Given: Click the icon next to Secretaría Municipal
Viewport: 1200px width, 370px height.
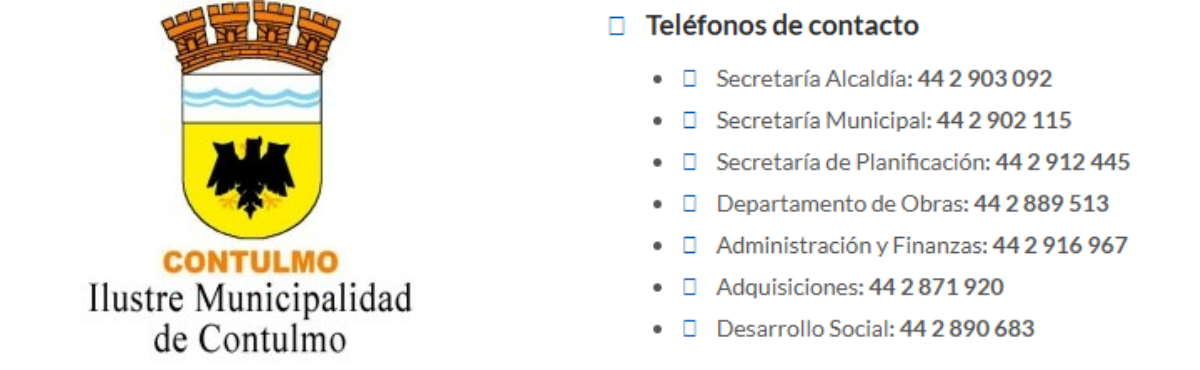Looking at the screenshot, I should coord(689,121).
